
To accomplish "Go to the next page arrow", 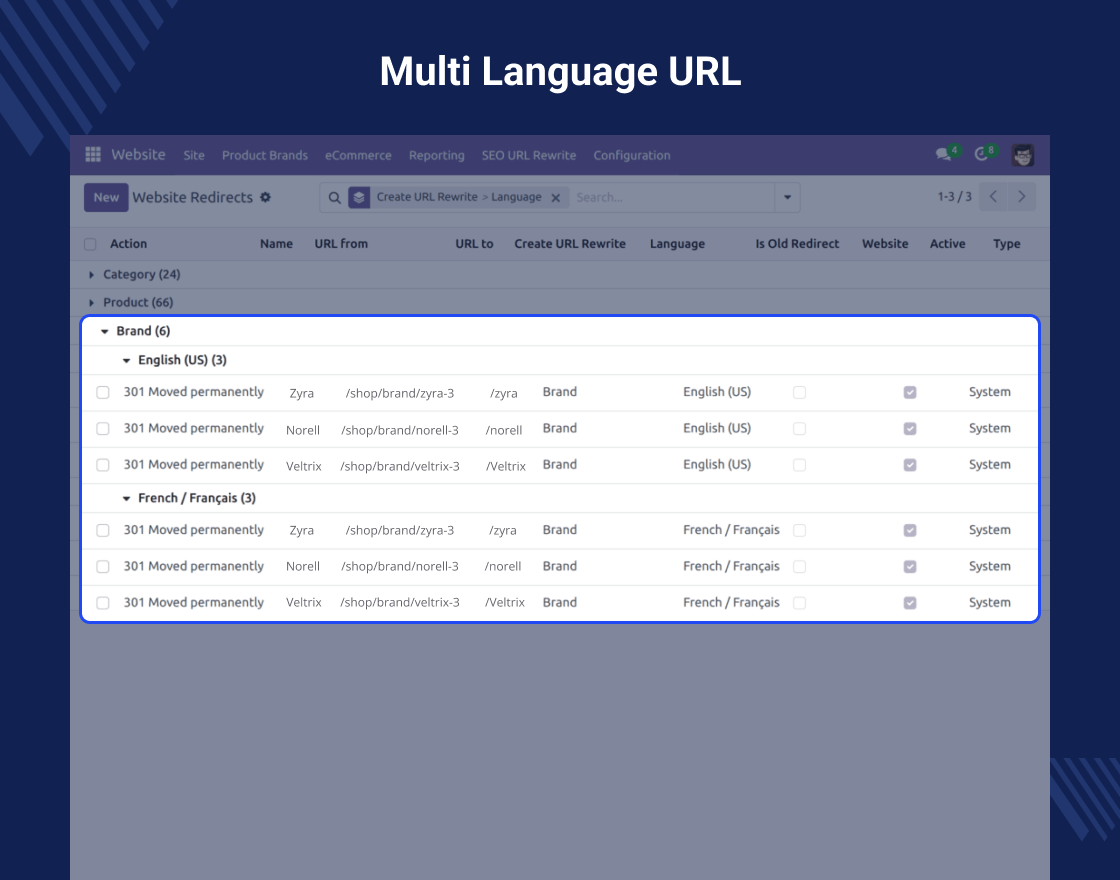I will (1021, 196).
